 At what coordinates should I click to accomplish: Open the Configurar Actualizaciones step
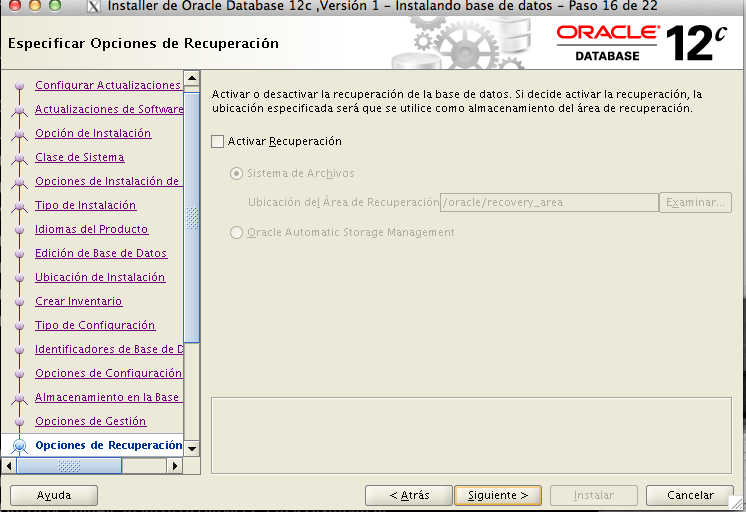[108, 85]
